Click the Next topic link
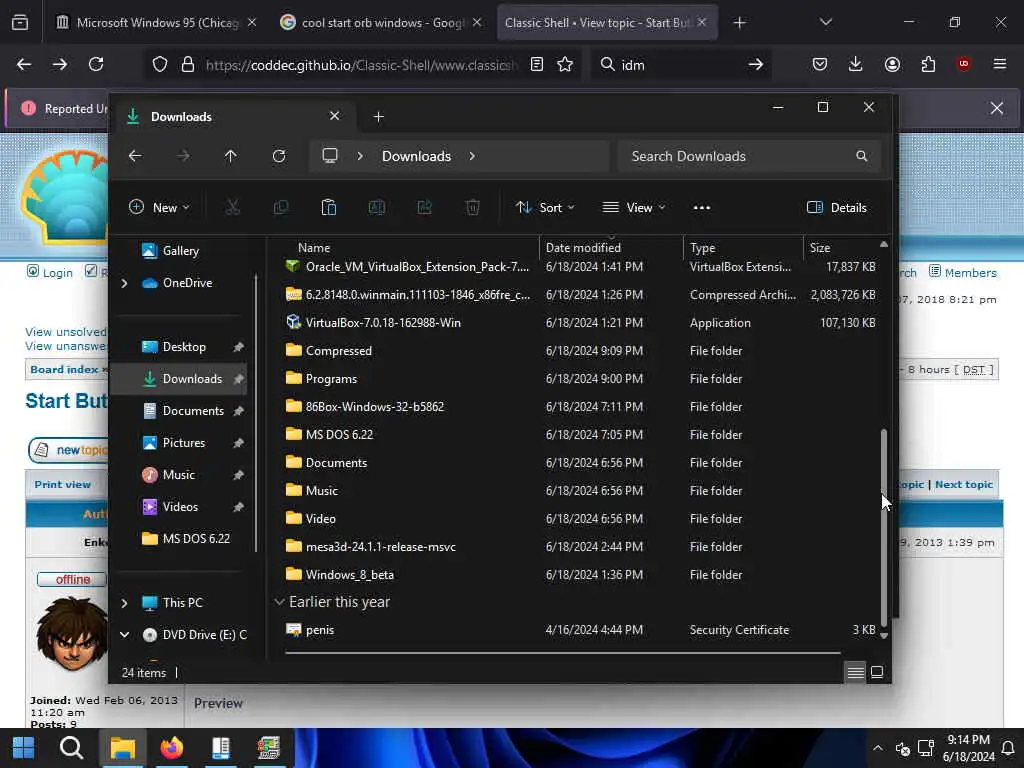The height and width of the screenshot is (768, 1024). pos(964,485)
